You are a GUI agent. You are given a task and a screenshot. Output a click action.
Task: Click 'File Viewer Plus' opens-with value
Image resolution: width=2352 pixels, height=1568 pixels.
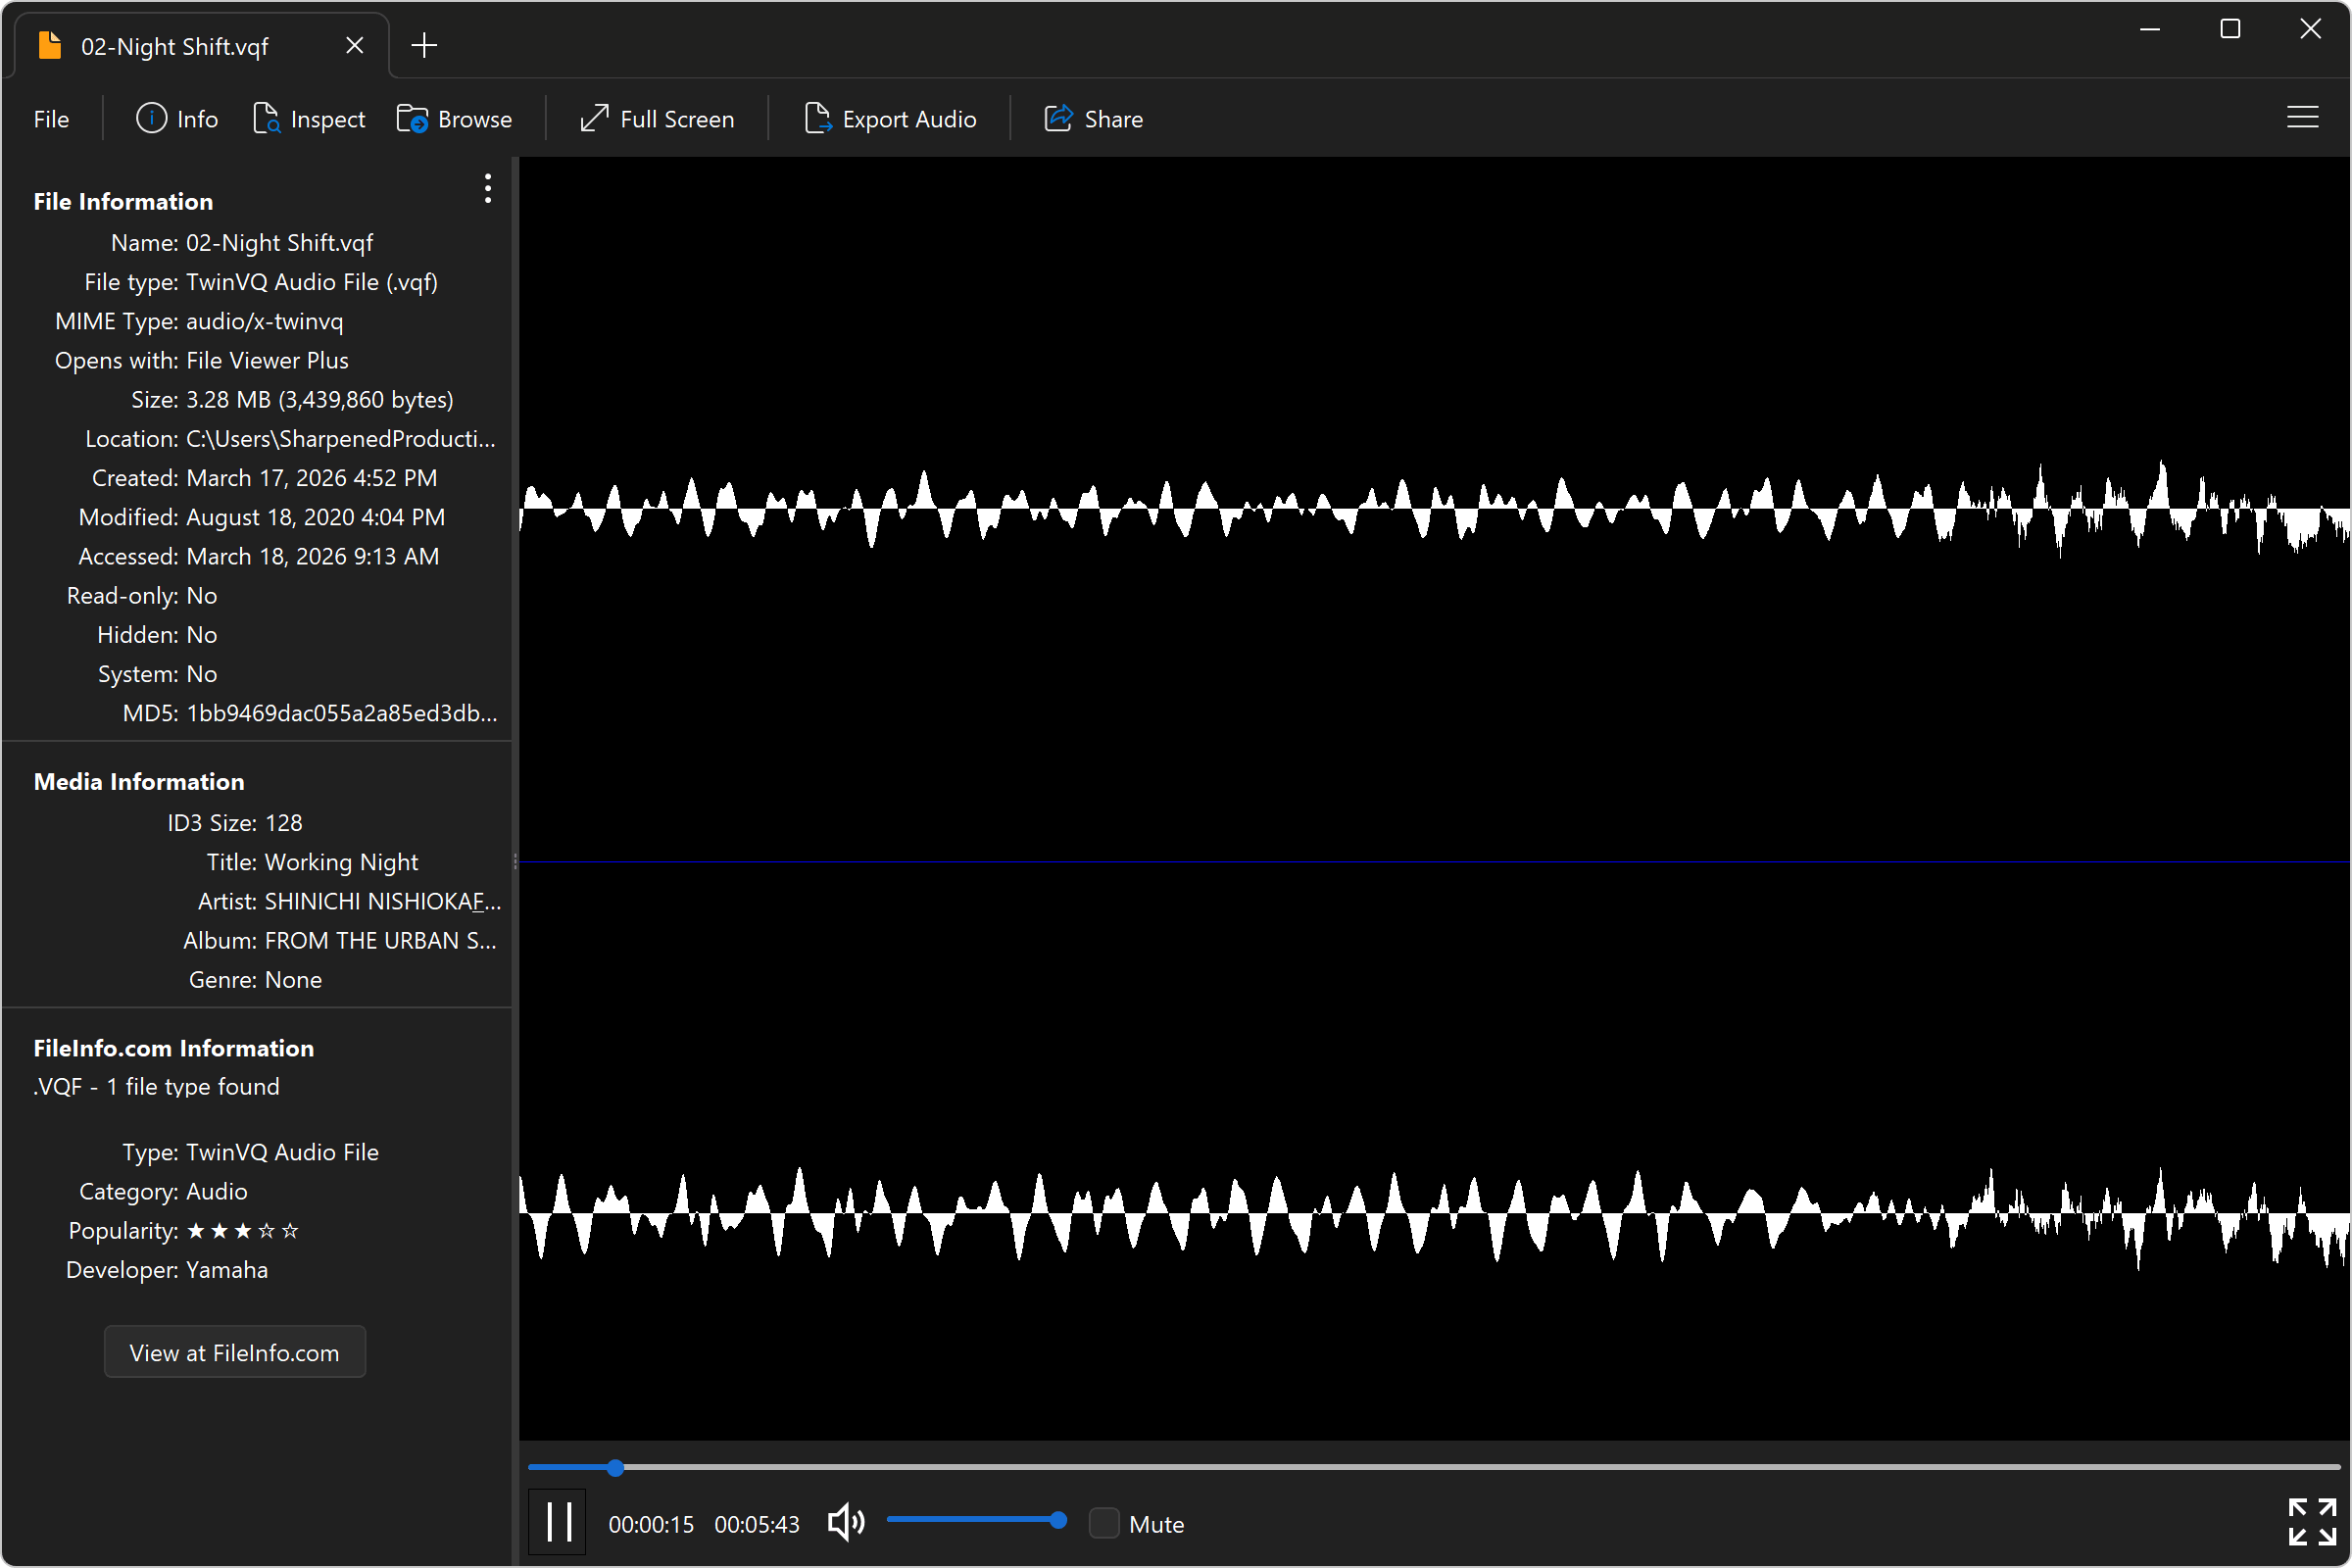(x=267, y=360)
